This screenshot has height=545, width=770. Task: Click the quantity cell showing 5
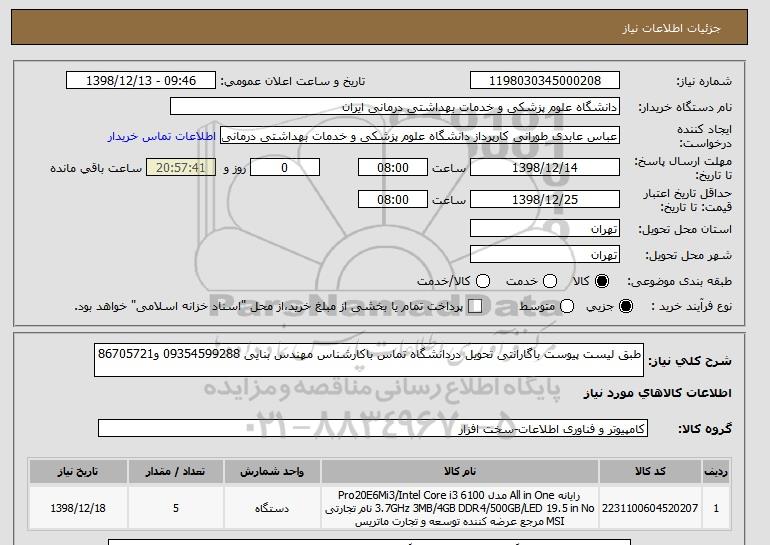coord(175,508)
